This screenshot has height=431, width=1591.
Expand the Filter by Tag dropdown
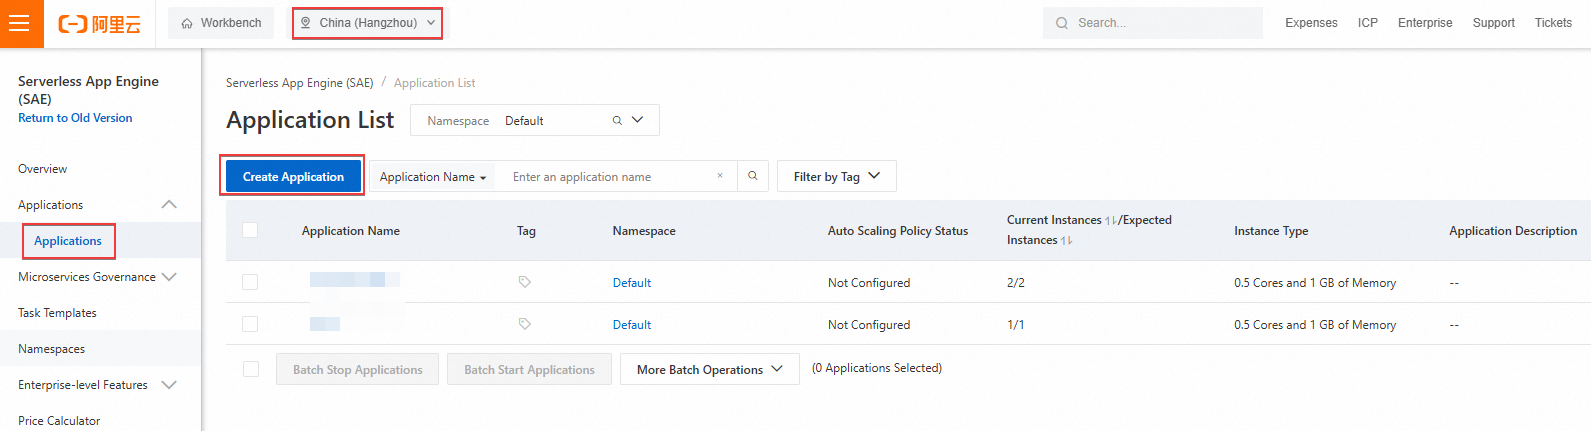tap(836, 176)
